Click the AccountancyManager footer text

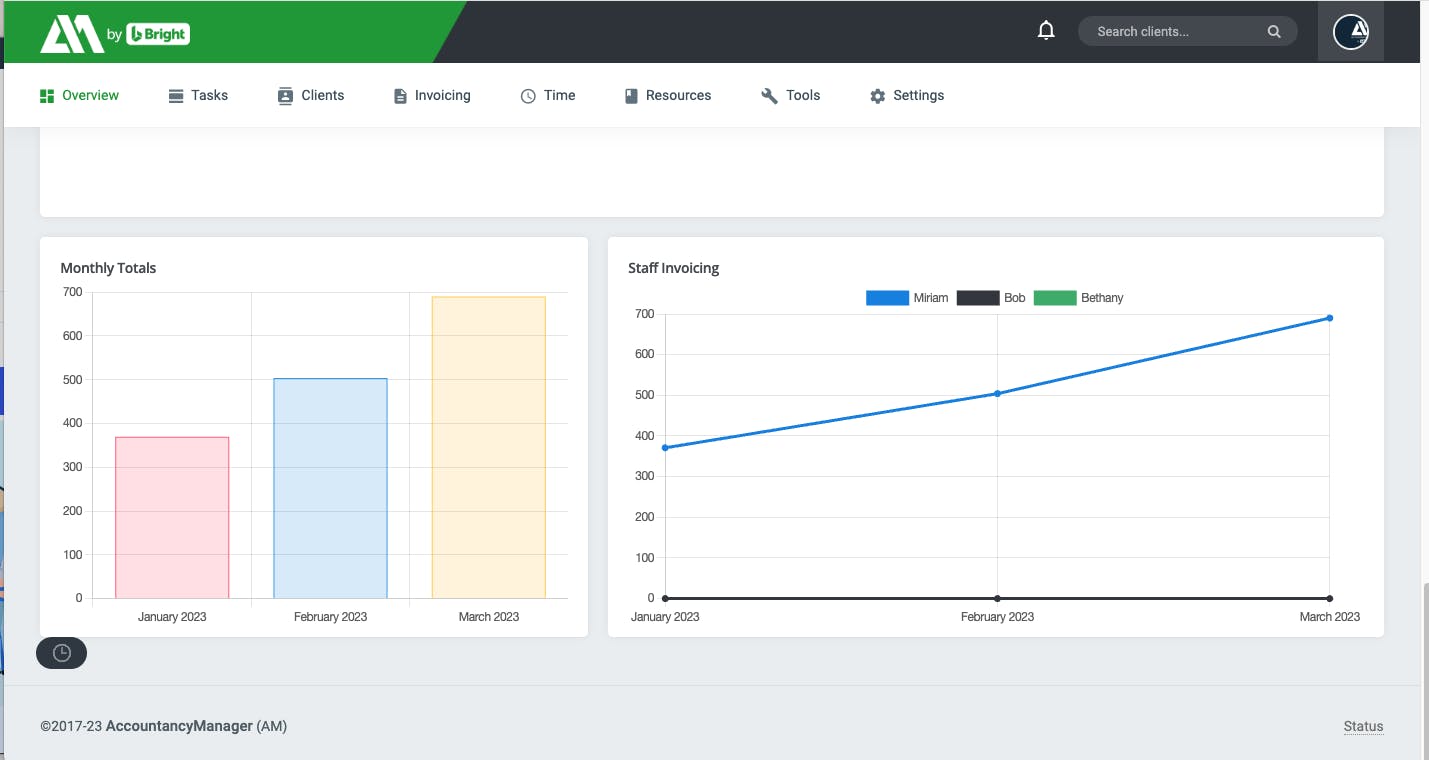(179, 726)
